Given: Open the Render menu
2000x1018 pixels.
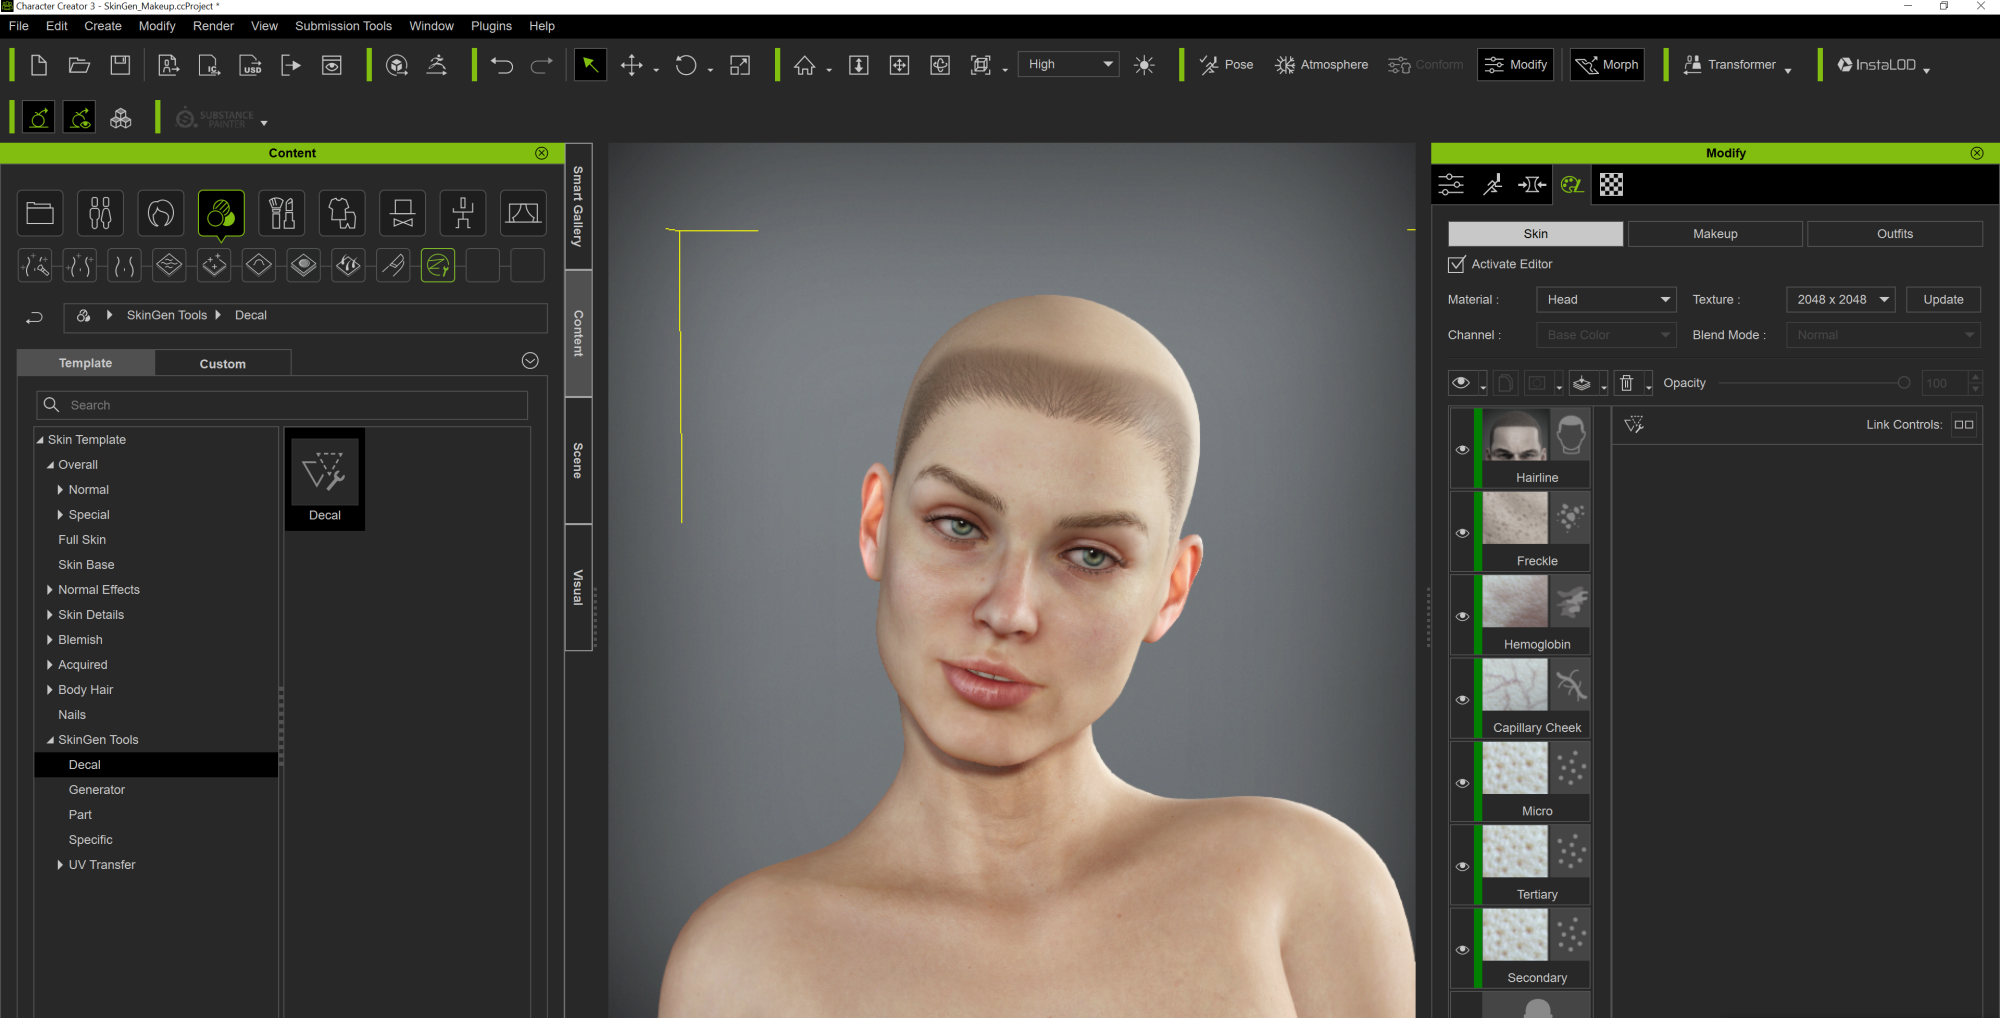Looking at the screenshot, I should tap(213, 26).
